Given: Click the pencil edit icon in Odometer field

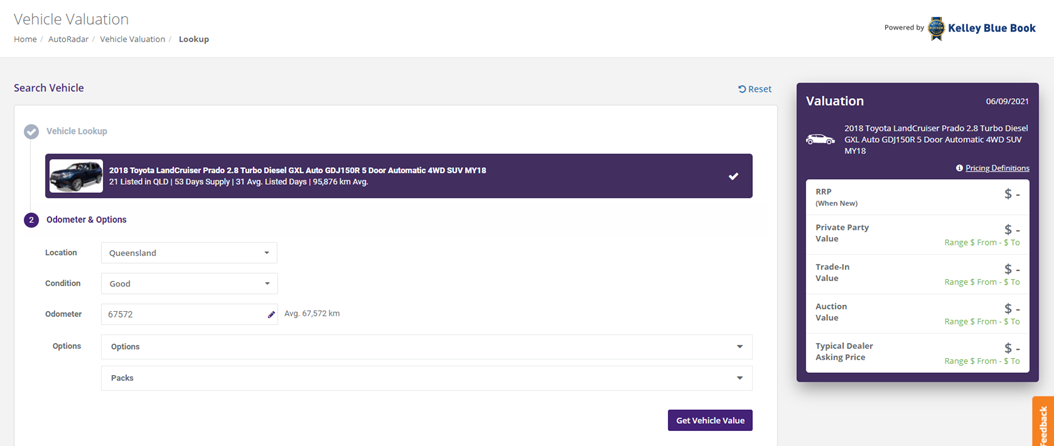Looking at the screenshot, I should point(272,314).
